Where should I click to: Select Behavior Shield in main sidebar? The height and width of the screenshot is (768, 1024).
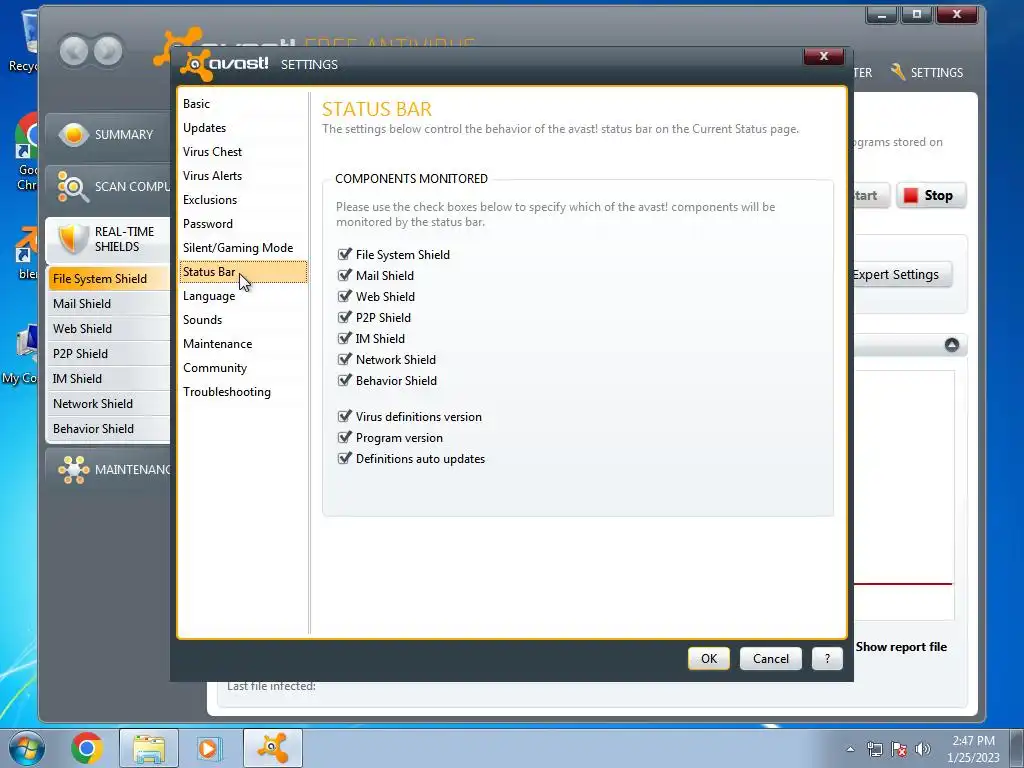pos(108,428)
